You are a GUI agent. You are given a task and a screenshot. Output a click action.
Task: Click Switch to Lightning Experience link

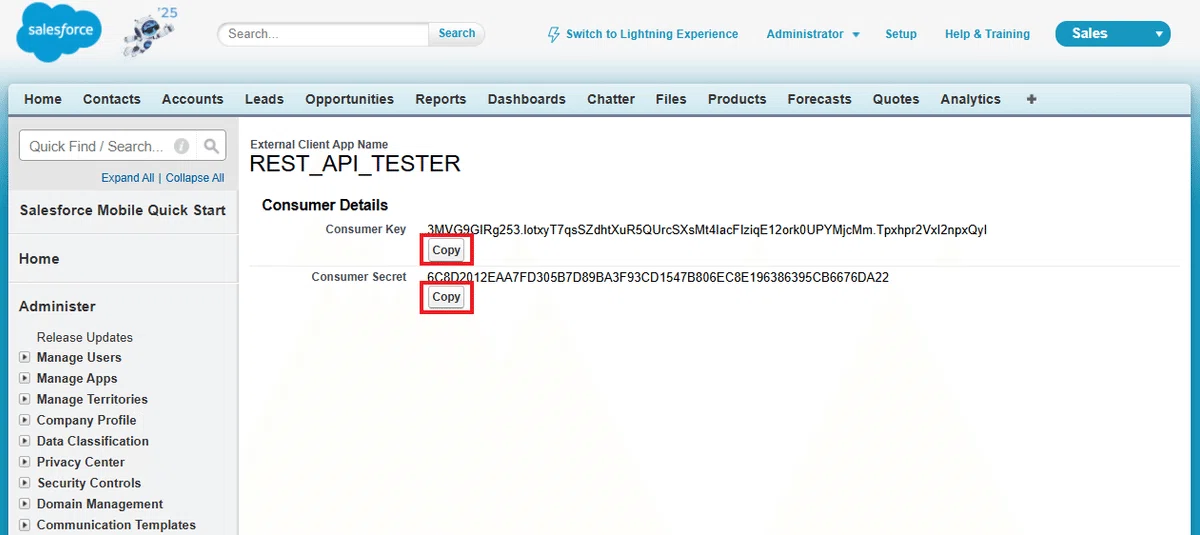[x=652, y=34]
